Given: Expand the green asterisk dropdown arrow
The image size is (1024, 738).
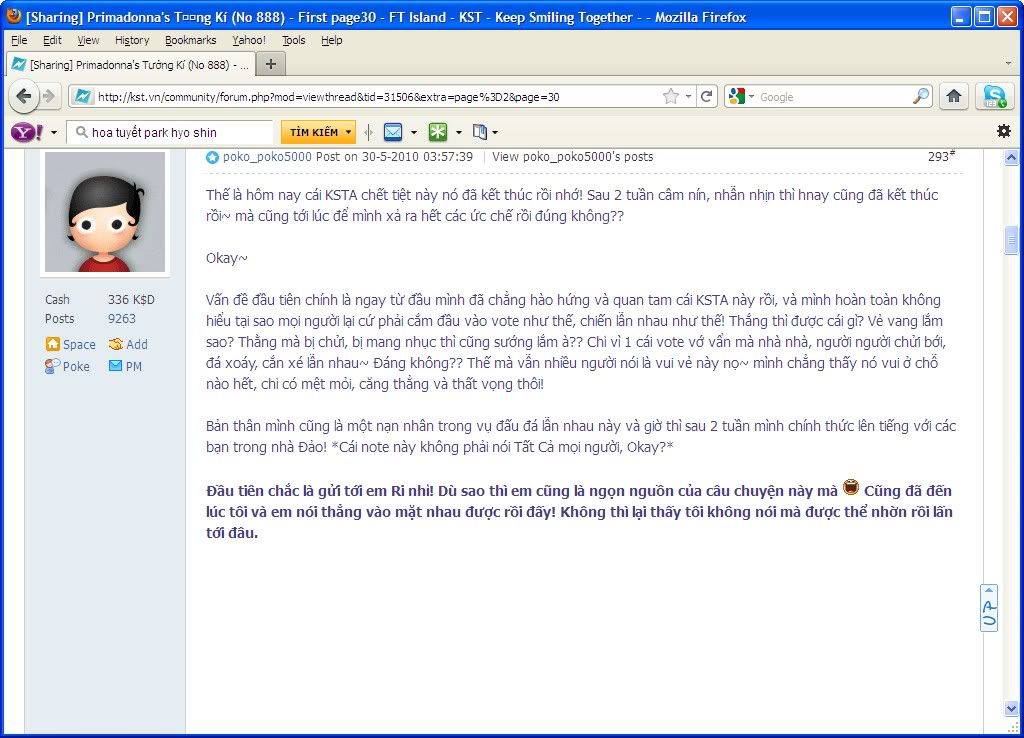Looking at the screenshot, I should pos(458,133).
